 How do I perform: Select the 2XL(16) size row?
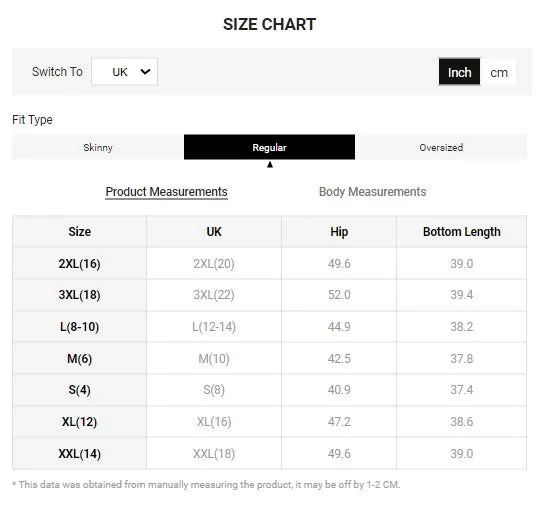coord(270,264)
